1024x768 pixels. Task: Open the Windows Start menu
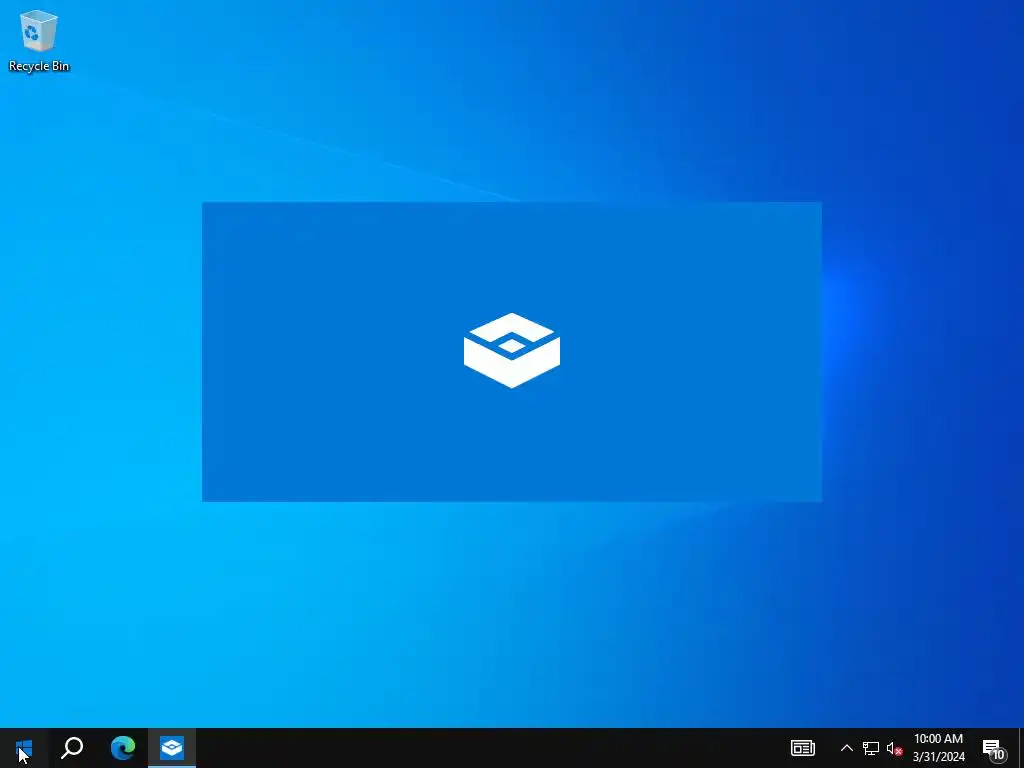tap(24, 748)
